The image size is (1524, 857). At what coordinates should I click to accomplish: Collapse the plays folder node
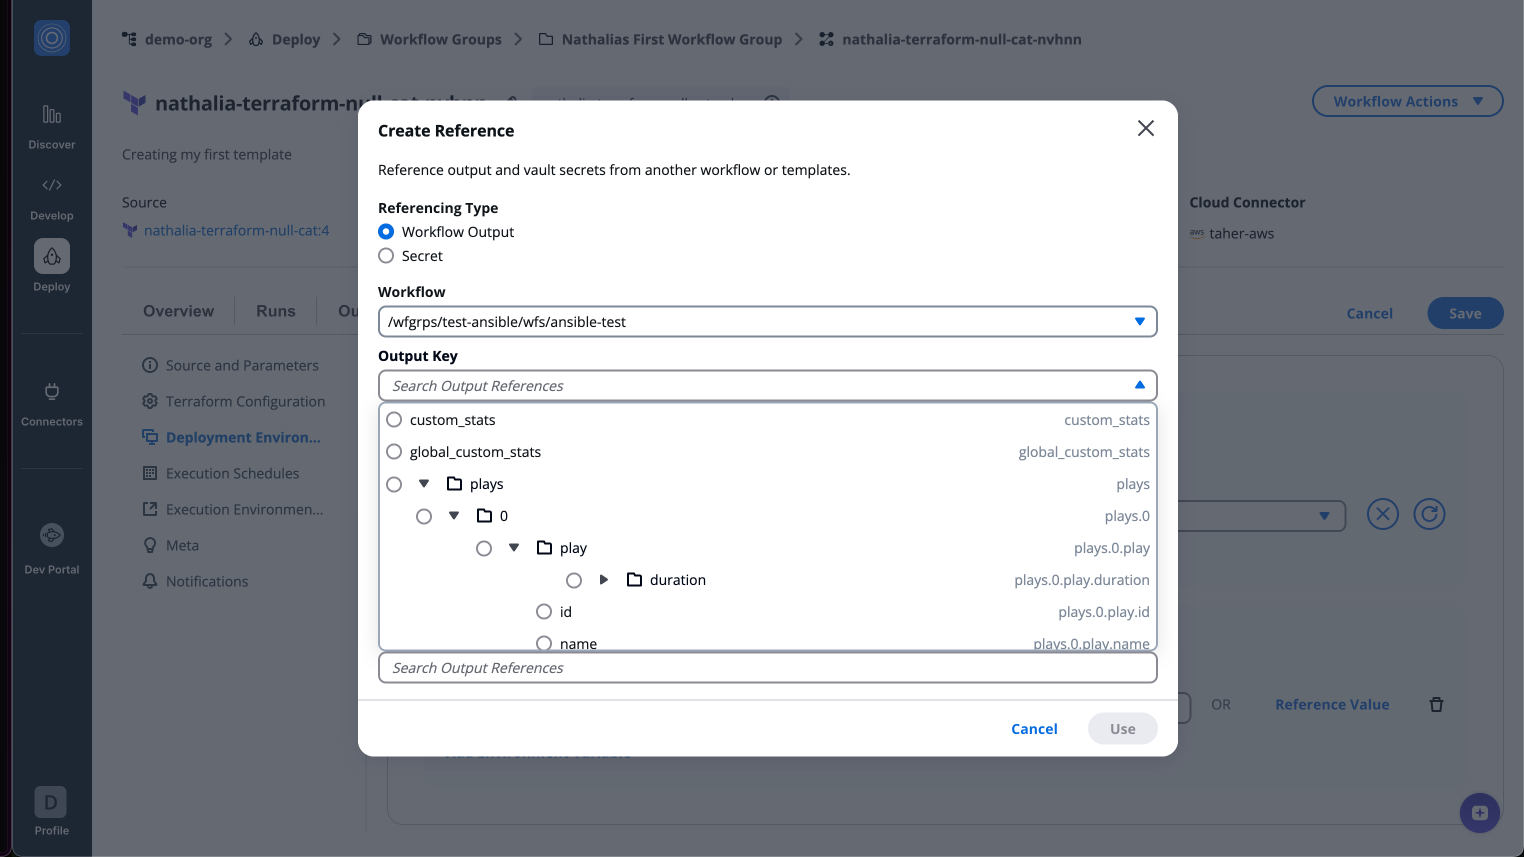point(424,484)
